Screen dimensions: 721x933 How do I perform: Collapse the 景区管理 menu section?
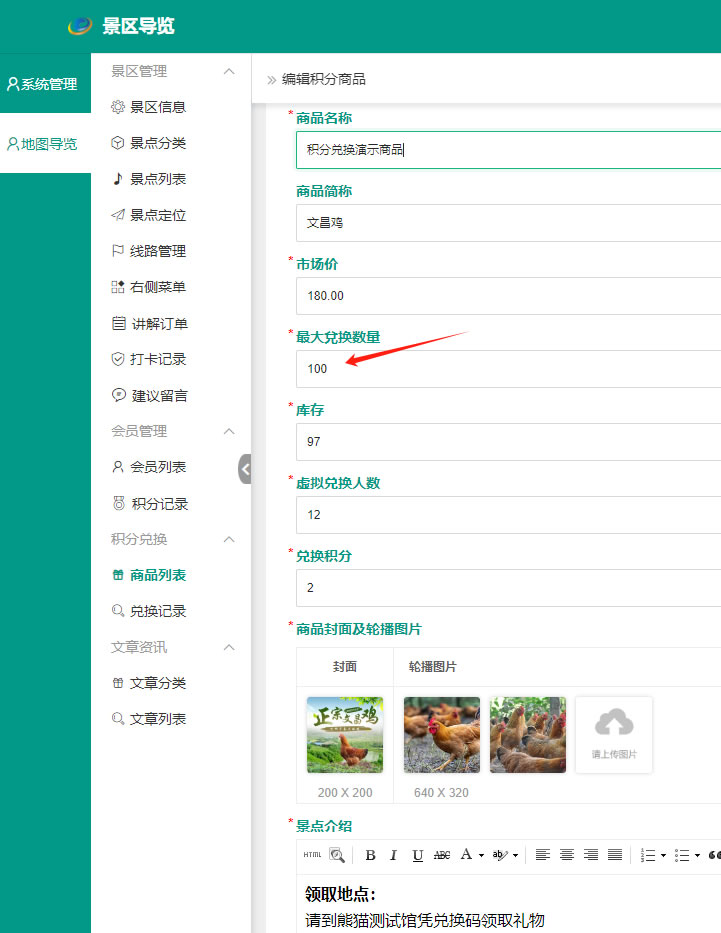[229, 71]
